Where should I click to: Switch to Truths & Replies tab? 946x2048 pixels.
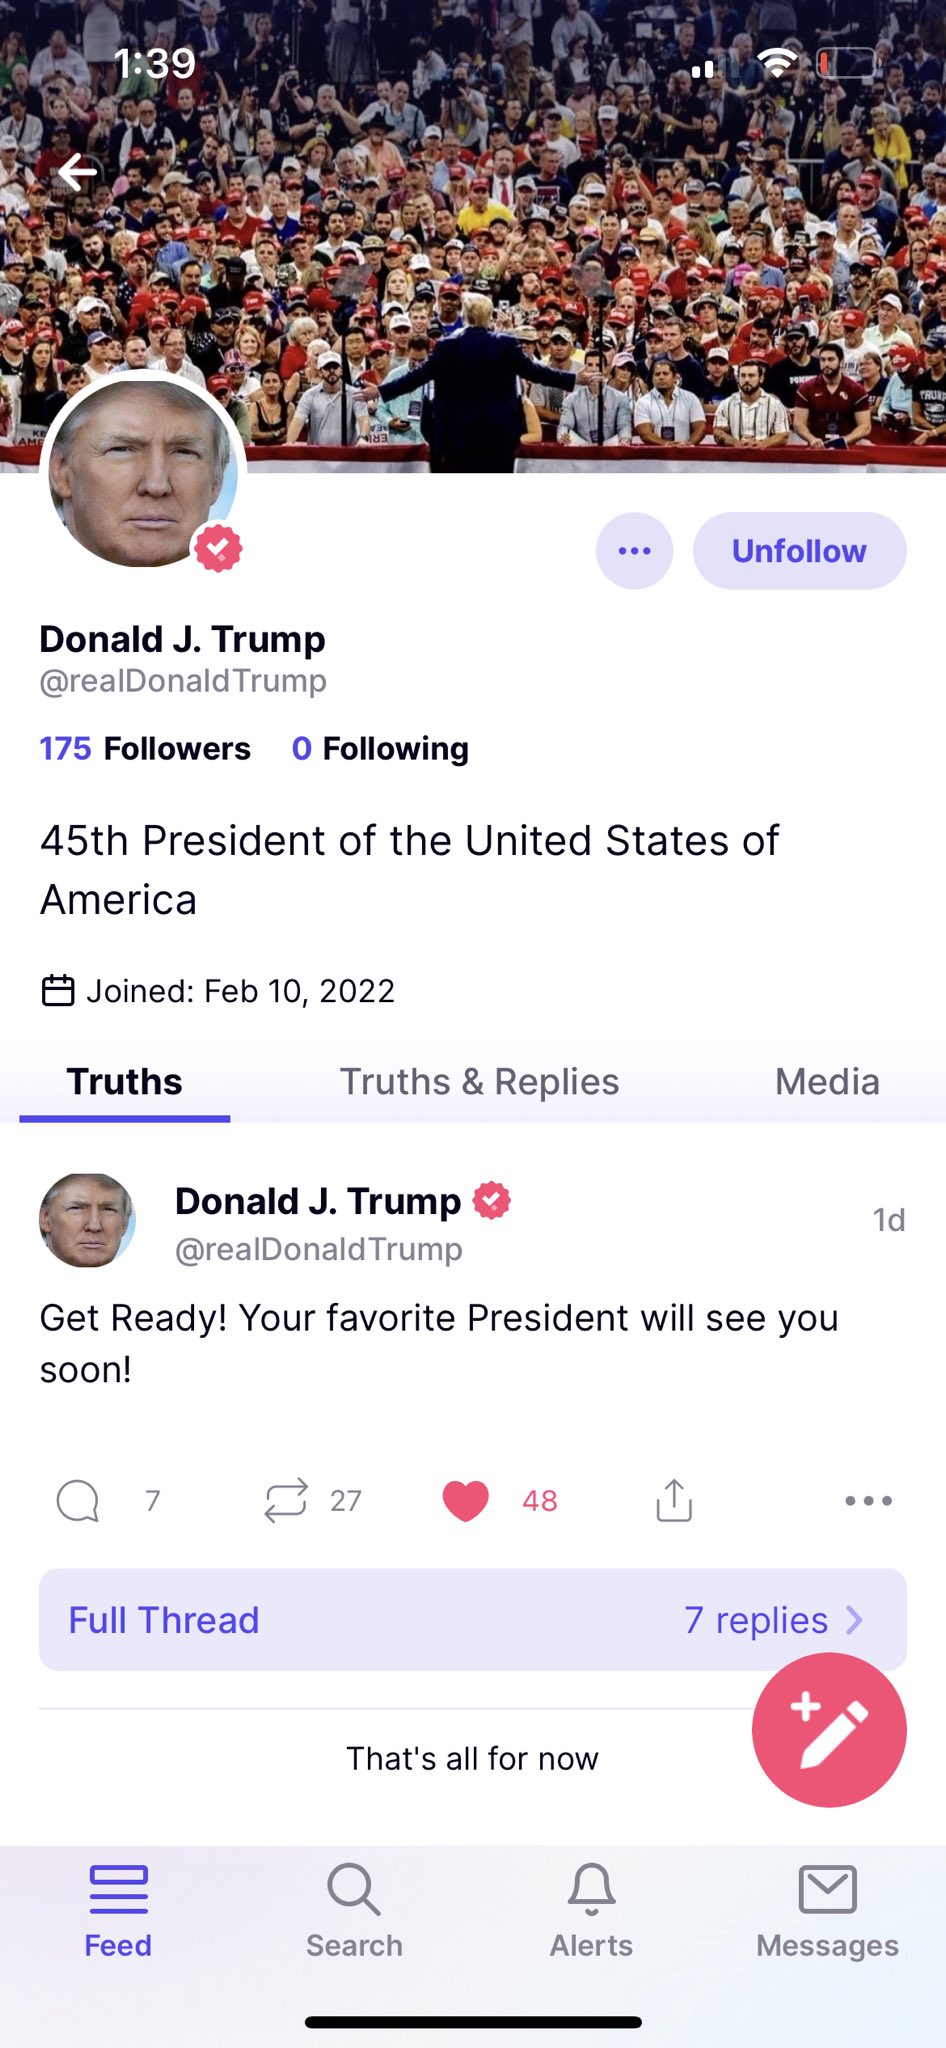click(479, 1082)
